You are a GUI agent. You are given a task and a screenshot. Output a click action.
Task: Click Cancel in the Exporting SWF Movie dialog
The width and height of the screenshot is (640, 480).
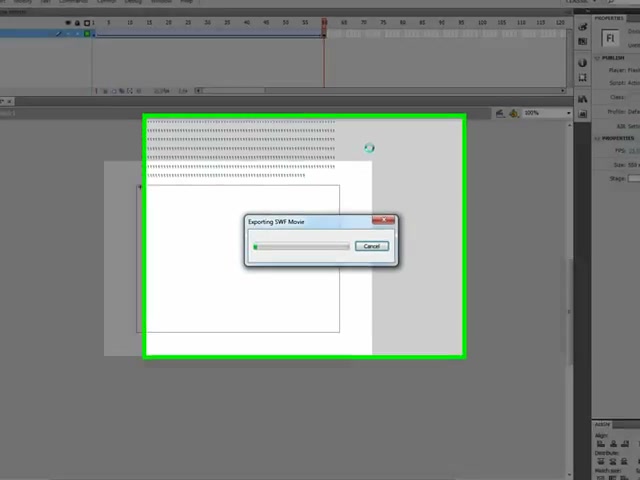371,246
